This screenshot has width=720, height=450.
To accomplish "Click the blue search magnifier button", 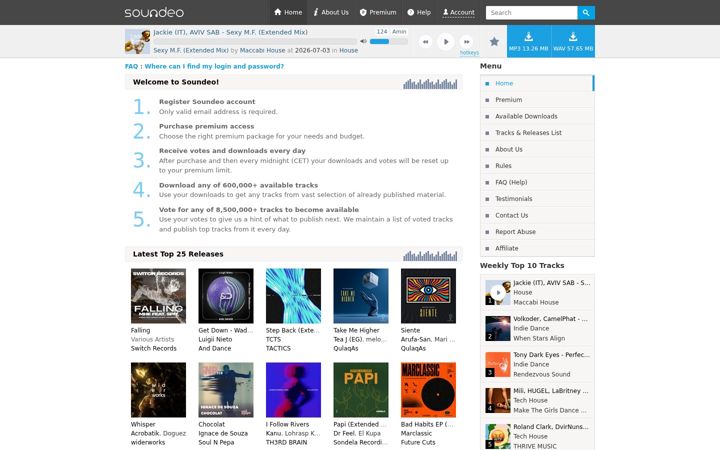I will [586, 13].
